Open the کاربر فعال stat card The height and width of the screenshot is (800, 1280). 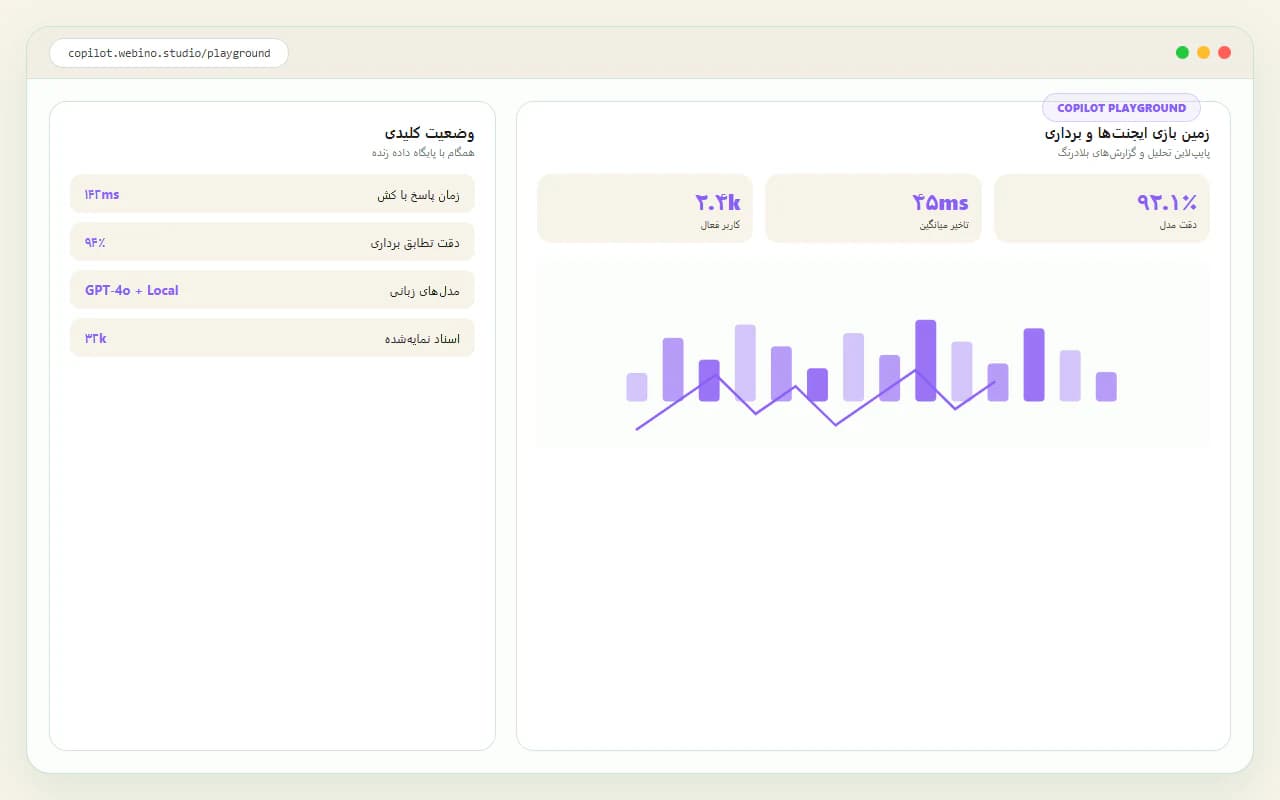pos(645,208)
